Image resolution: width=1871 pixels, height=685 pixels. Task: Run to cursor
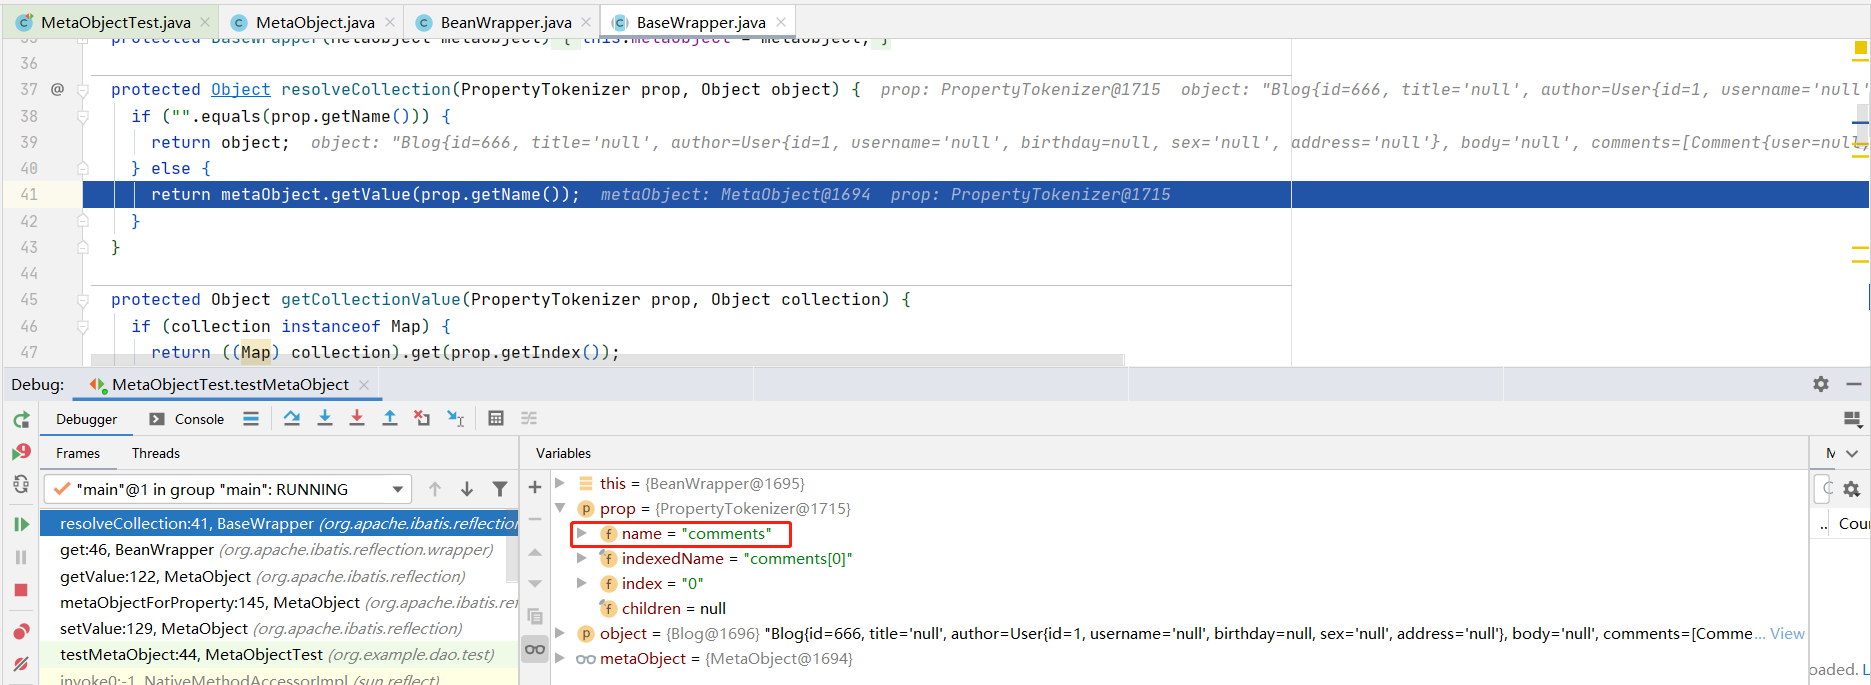click(x=455, y=418)
